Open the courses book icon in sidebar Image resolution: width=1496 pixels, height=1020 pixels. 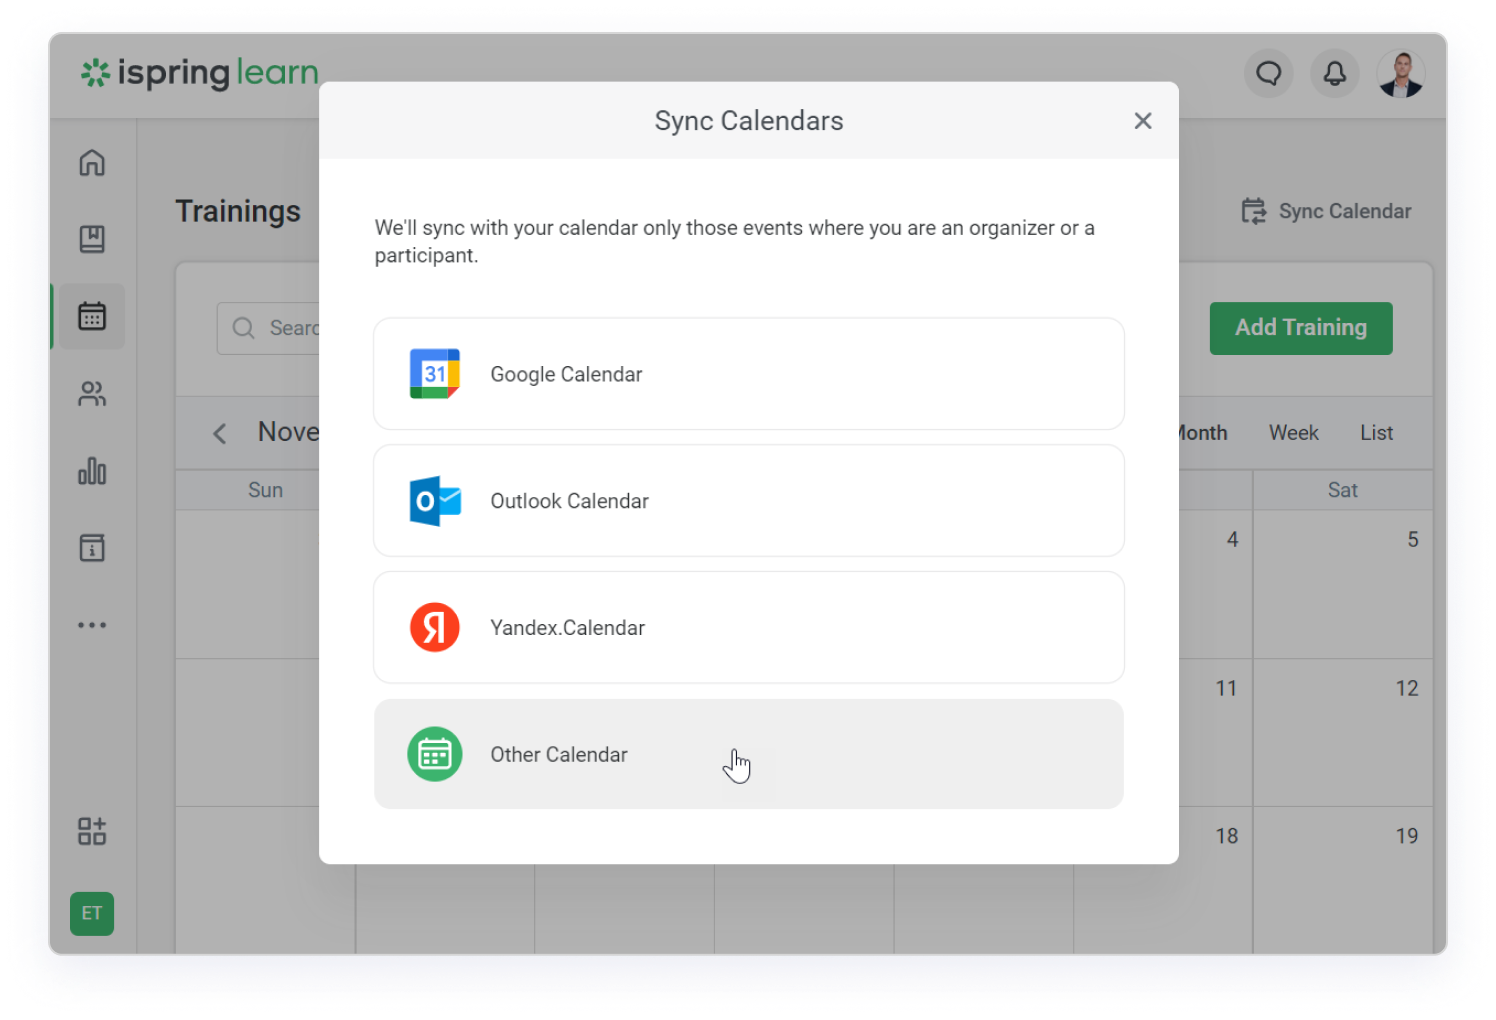click(92, 239)
